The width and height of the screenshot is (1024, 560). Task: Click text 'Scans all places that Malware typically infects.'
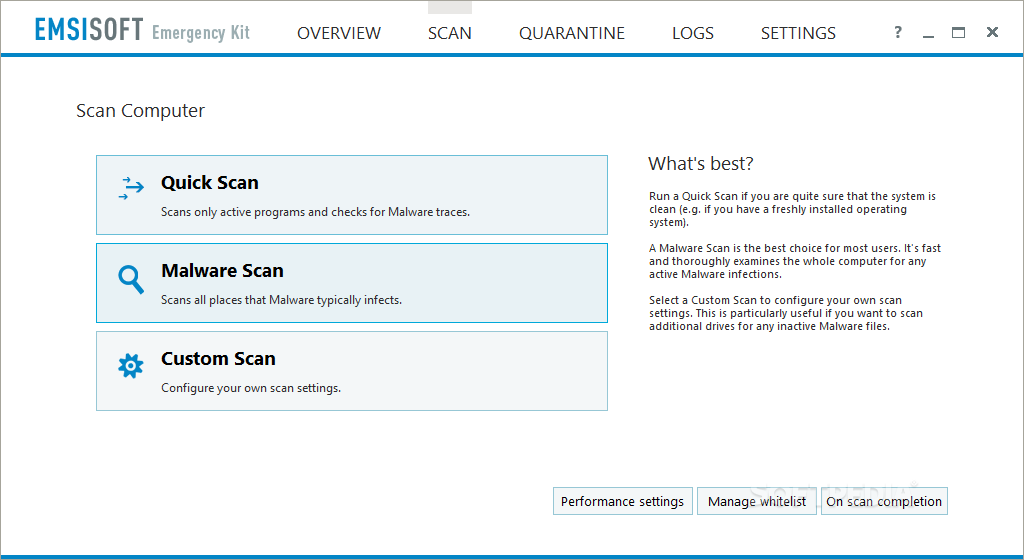tap(281, 300)
